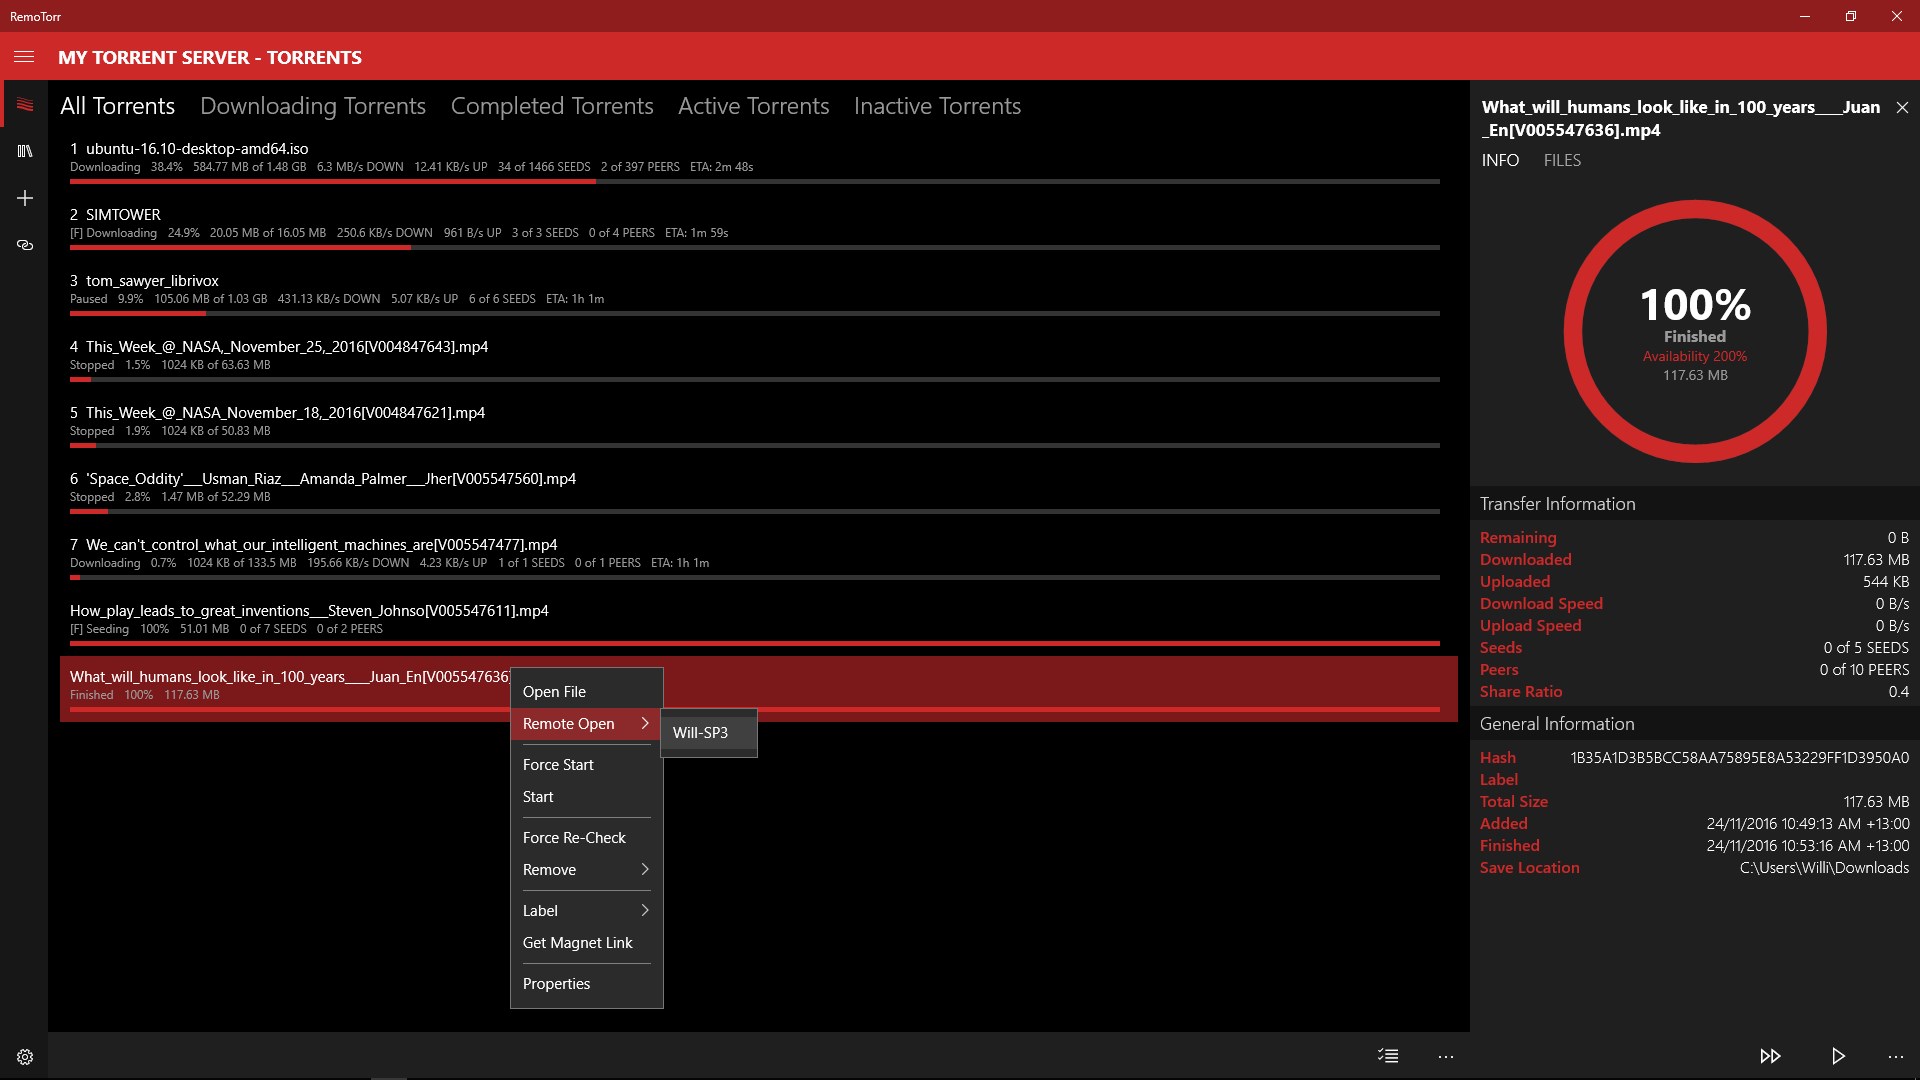Expand the Label submenu arrow
Image resolution: width=1920 pixels, height=1080 pixels.
point(646,910)
